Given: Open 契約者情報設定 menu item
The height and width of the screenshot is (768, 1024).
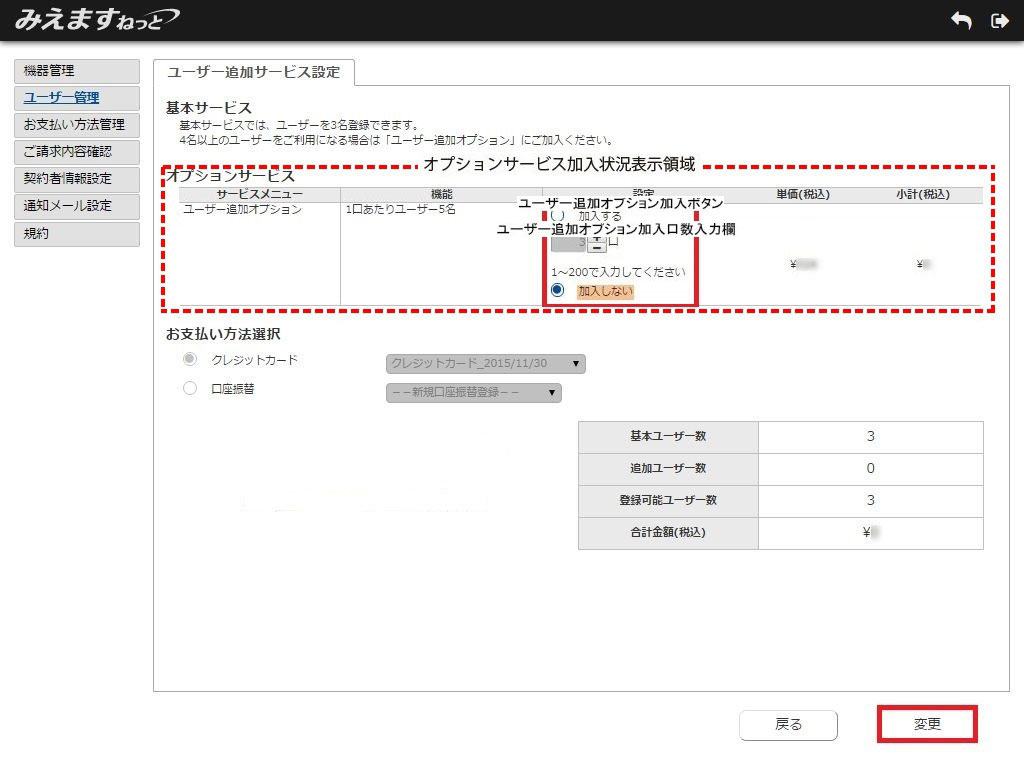Looking at the screenshot, I should [x=77, y=179].
